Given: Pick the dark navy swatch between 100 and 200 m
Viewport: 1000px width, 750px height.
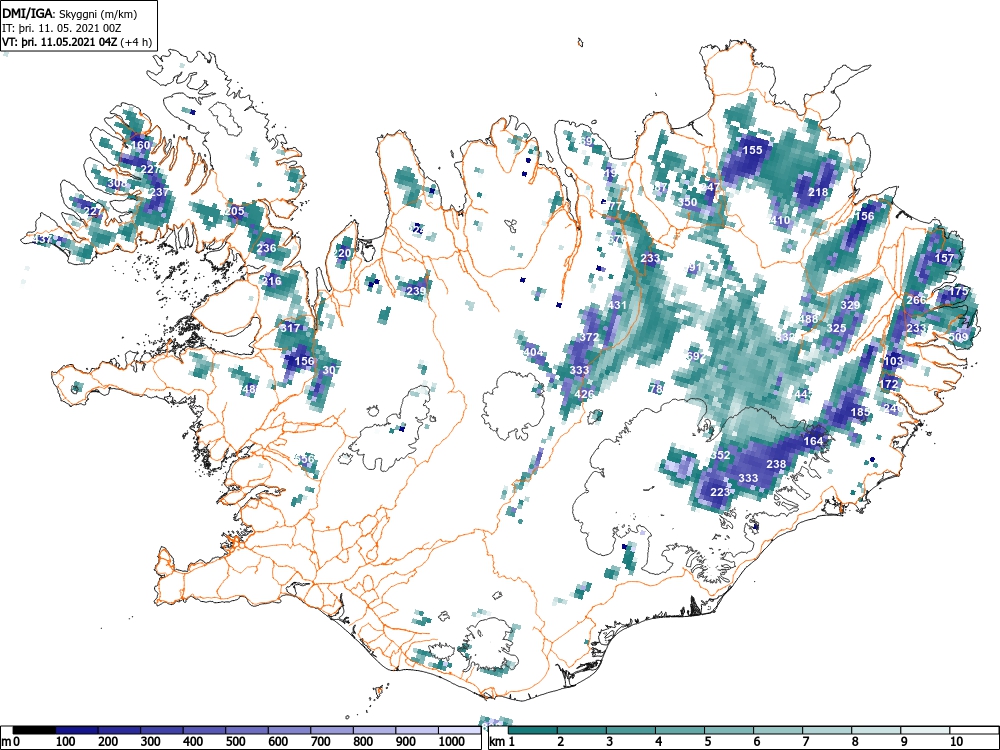Looking at the screenshot, I should pos(77,730).
